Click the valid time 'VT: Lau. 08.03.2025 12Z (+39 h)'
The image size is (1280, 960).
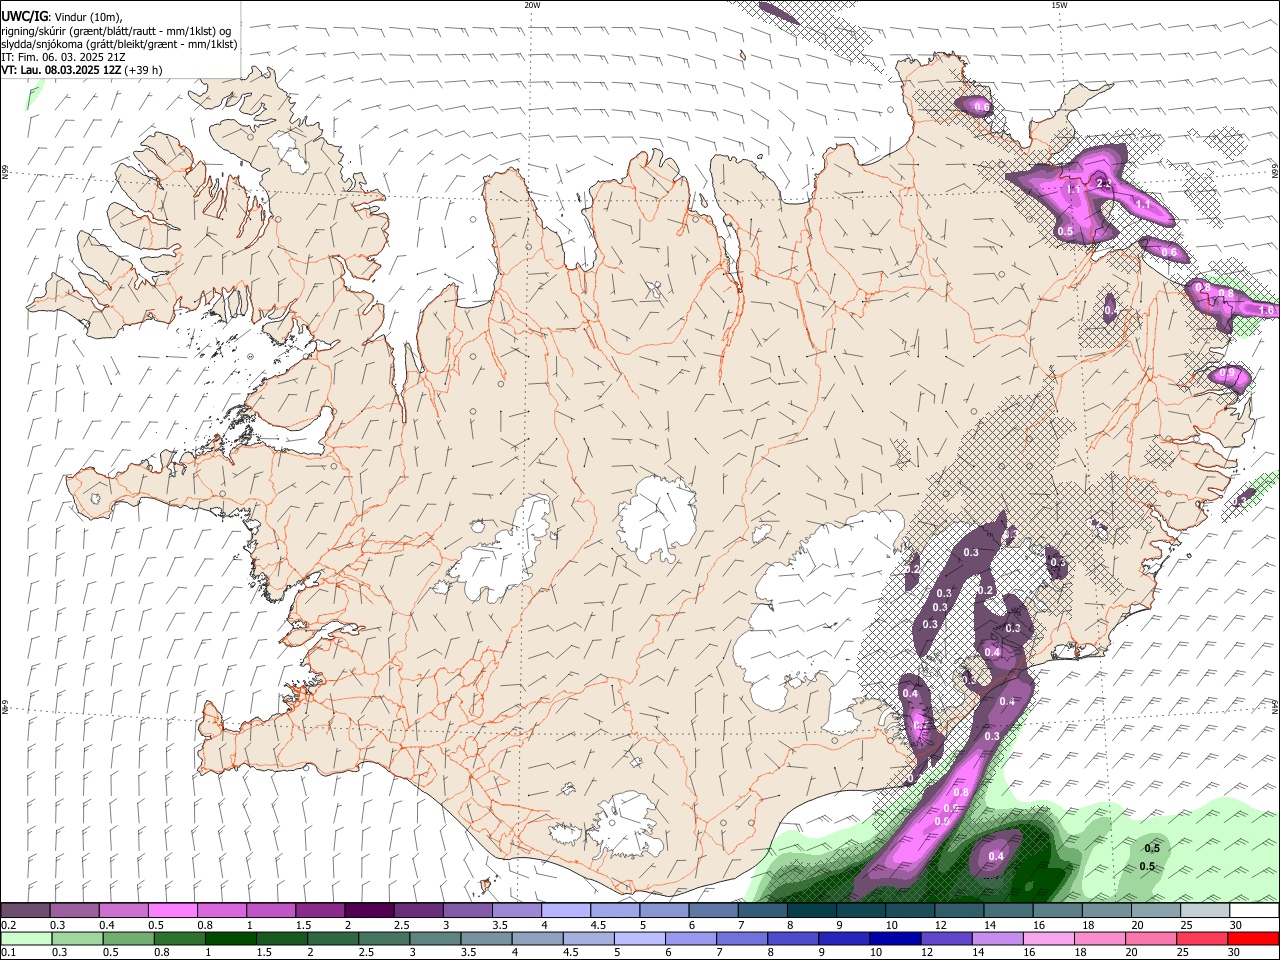(x=82, y=70)
